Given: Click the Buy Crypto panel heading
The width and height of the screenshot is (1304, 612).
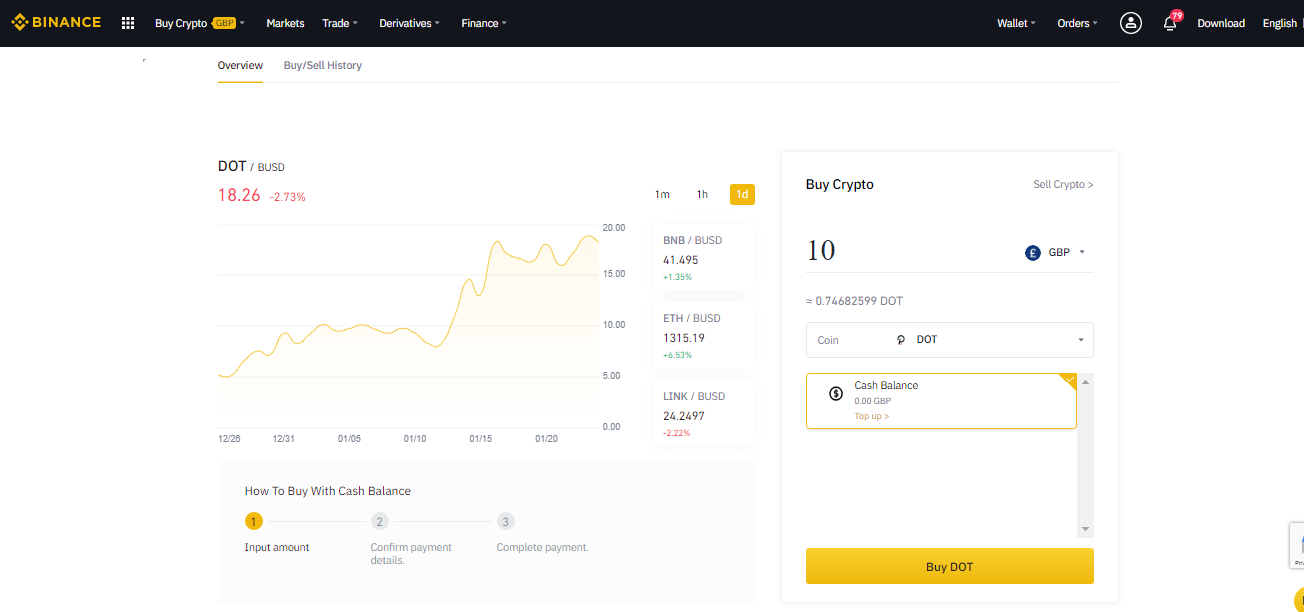Looking at the screenshot, I should pos(840,185).
